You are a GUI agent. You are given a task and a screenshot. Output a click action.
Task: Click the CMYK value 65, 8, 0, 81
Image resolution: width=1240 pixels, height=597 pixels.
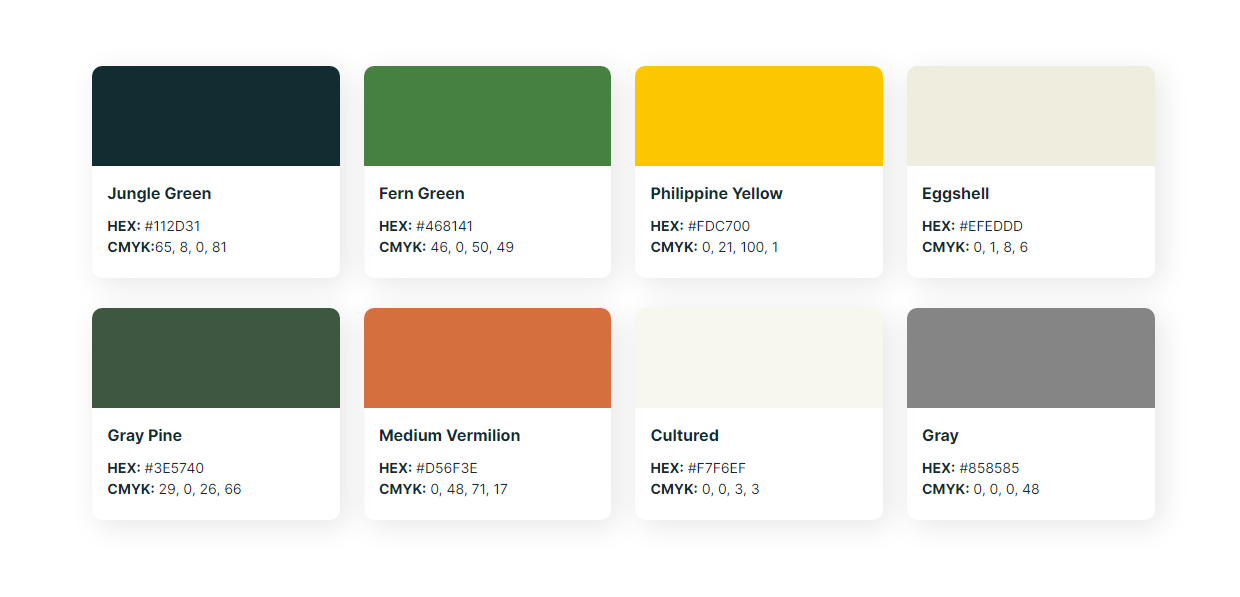point(191,247)
